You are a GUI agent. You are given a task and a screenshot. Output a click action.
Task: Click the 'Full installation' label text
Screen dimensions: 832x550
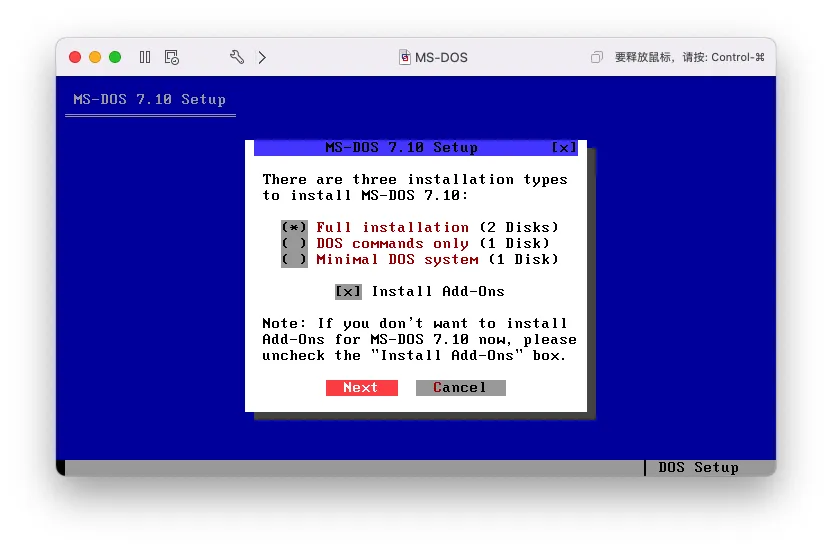[393, 228]
